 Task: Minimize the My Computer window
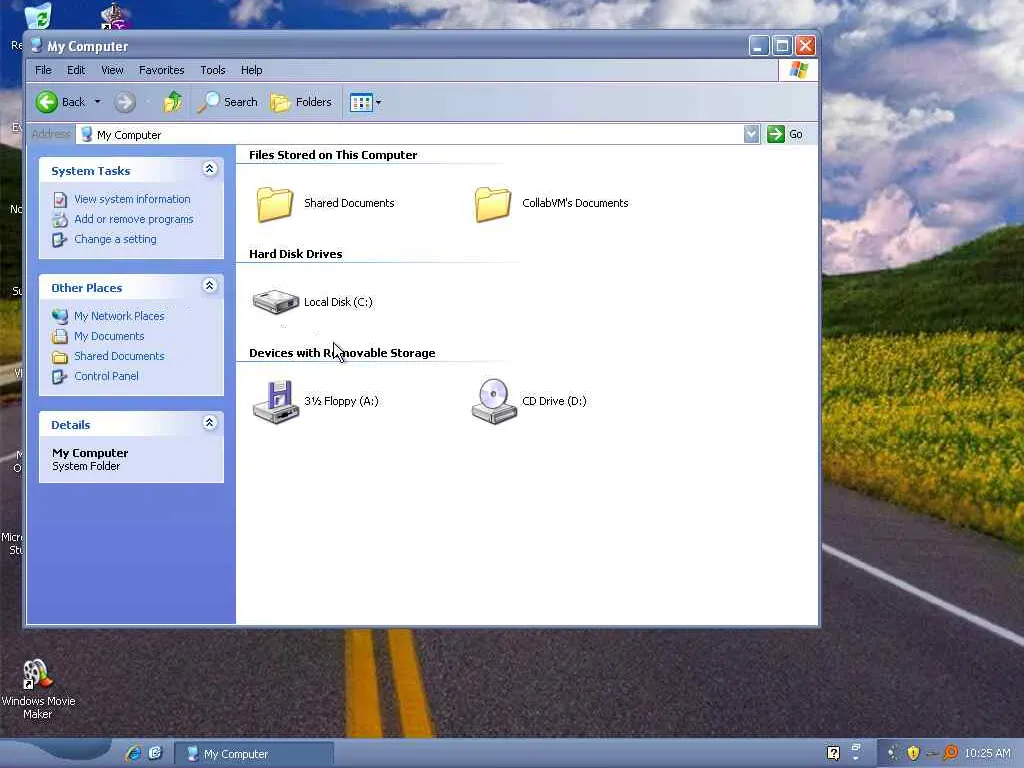759,46
